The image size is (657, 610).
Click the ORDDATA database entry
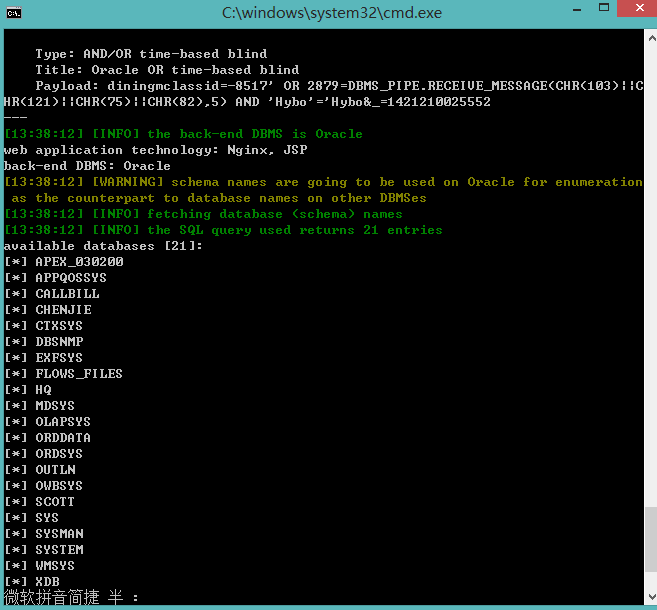[x=48, y=437]
